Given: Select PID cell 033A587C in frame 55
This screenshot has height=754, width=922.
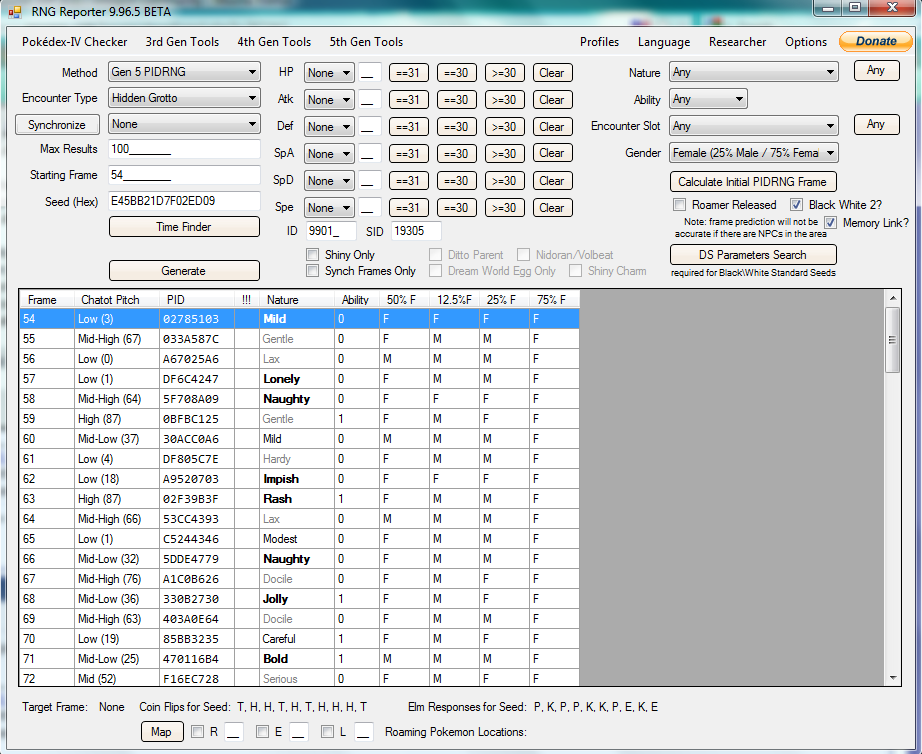Looking at the screenshot, I should pyautogui.click(x=197, y=339).
